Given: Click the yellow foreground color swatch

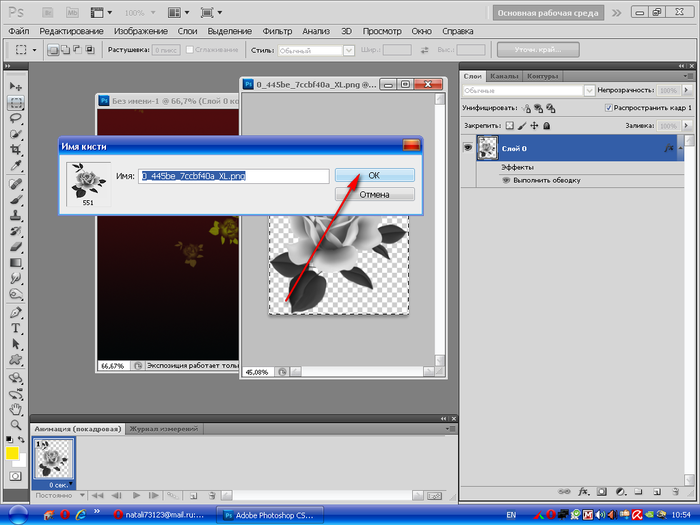Looking at the screenshot, I should pos(12,453).
